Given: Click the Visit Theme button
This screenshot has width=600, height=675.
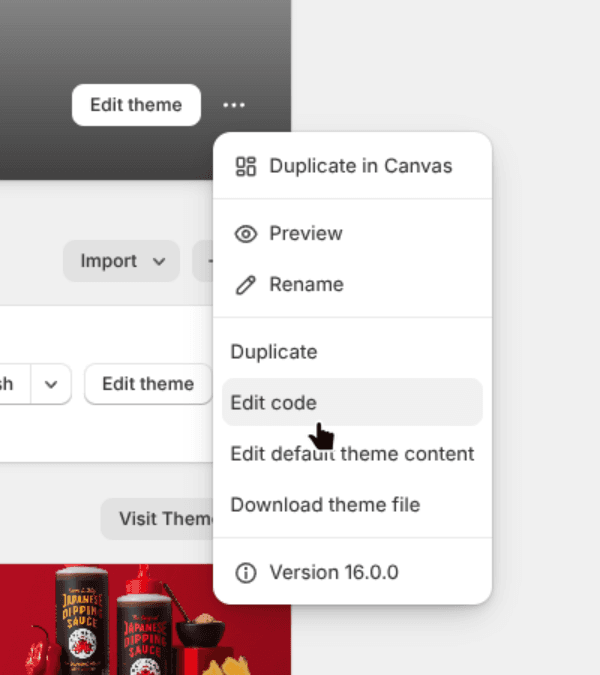Looking at the screenshot, I should point(158,519).
